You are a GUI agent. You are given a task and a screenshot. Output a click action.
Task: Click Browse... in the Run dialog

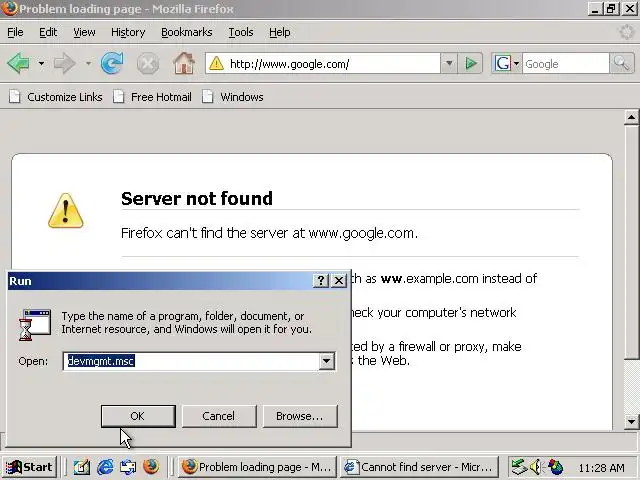[x=300, y=416]
